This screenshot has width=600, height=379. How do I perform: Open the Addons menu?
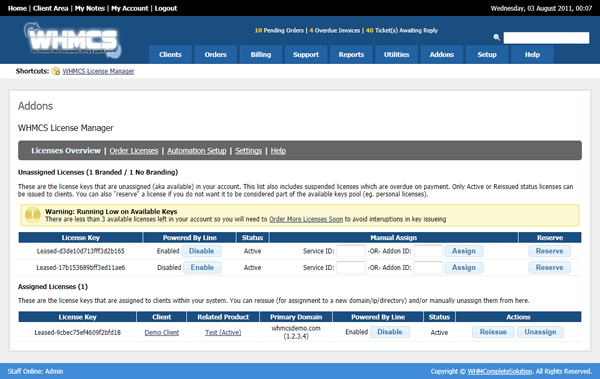(442, 54)
